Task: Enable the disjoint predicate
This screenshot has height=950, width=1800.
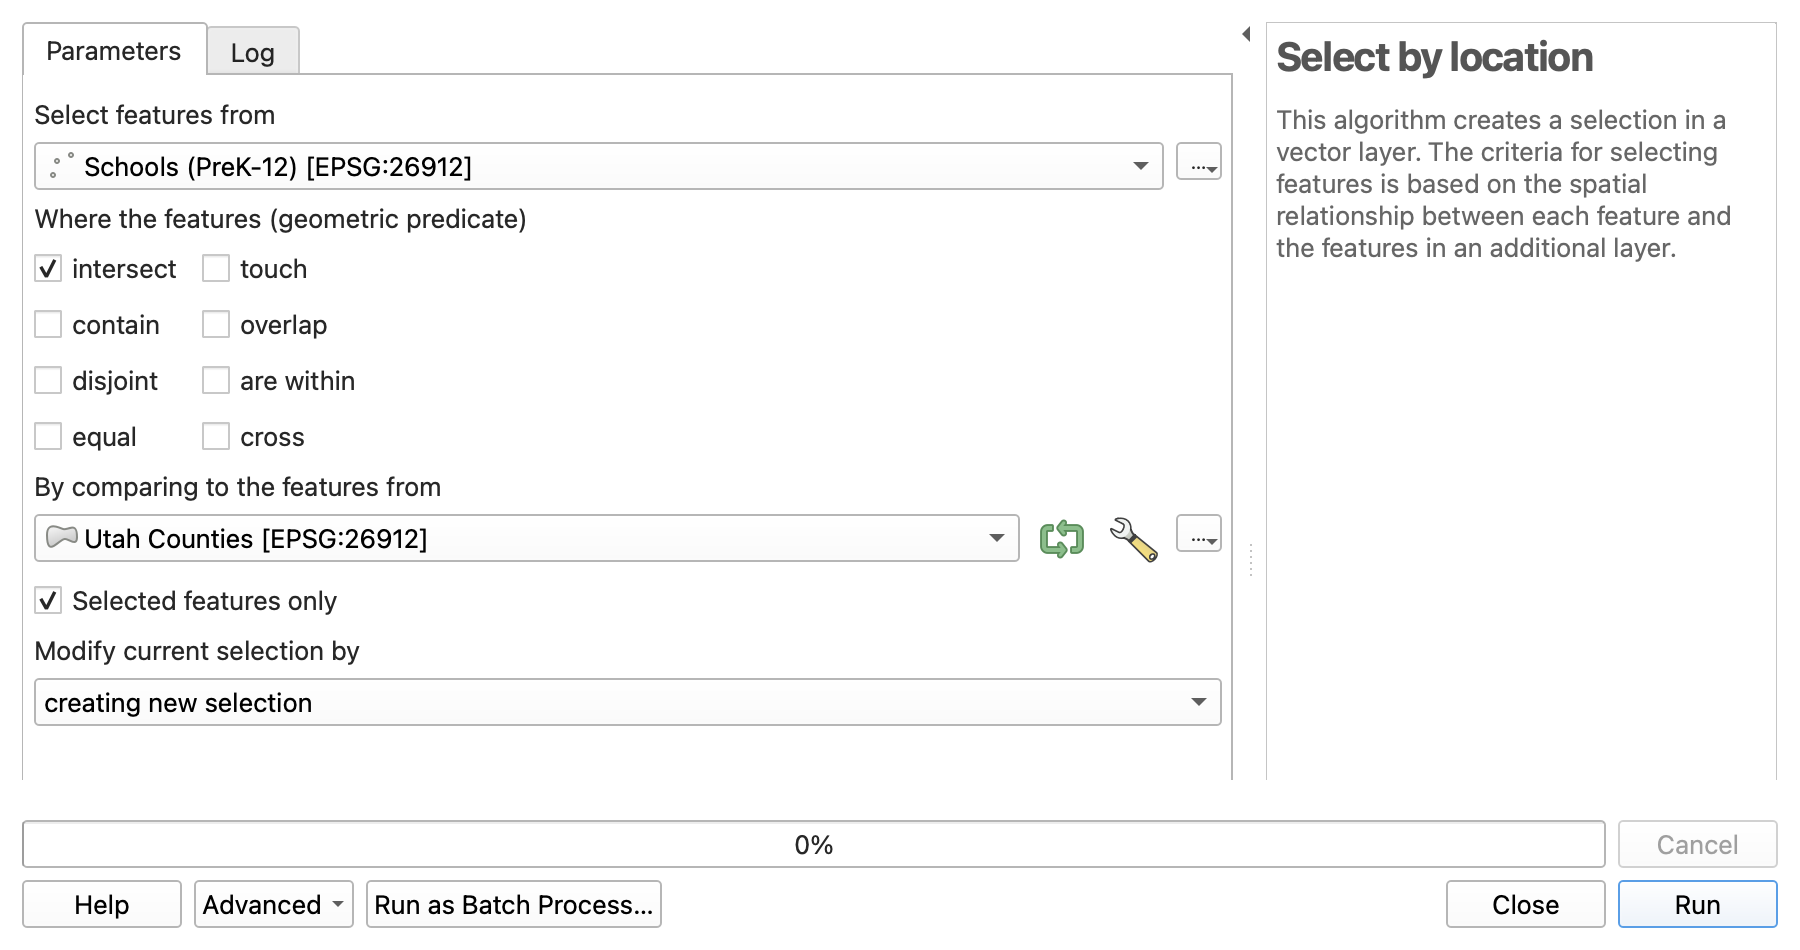Action: pyautogui.click(x=48, y=381)
